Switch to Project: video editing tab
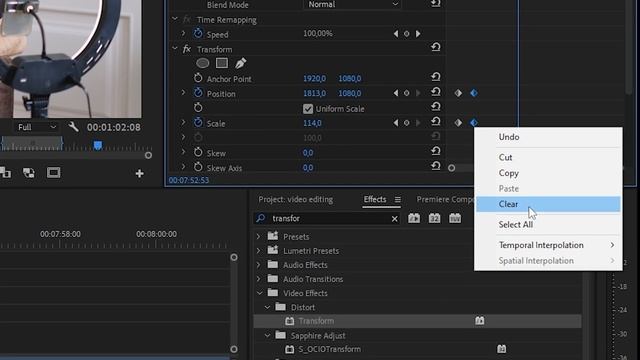 (x=296, y=199)
